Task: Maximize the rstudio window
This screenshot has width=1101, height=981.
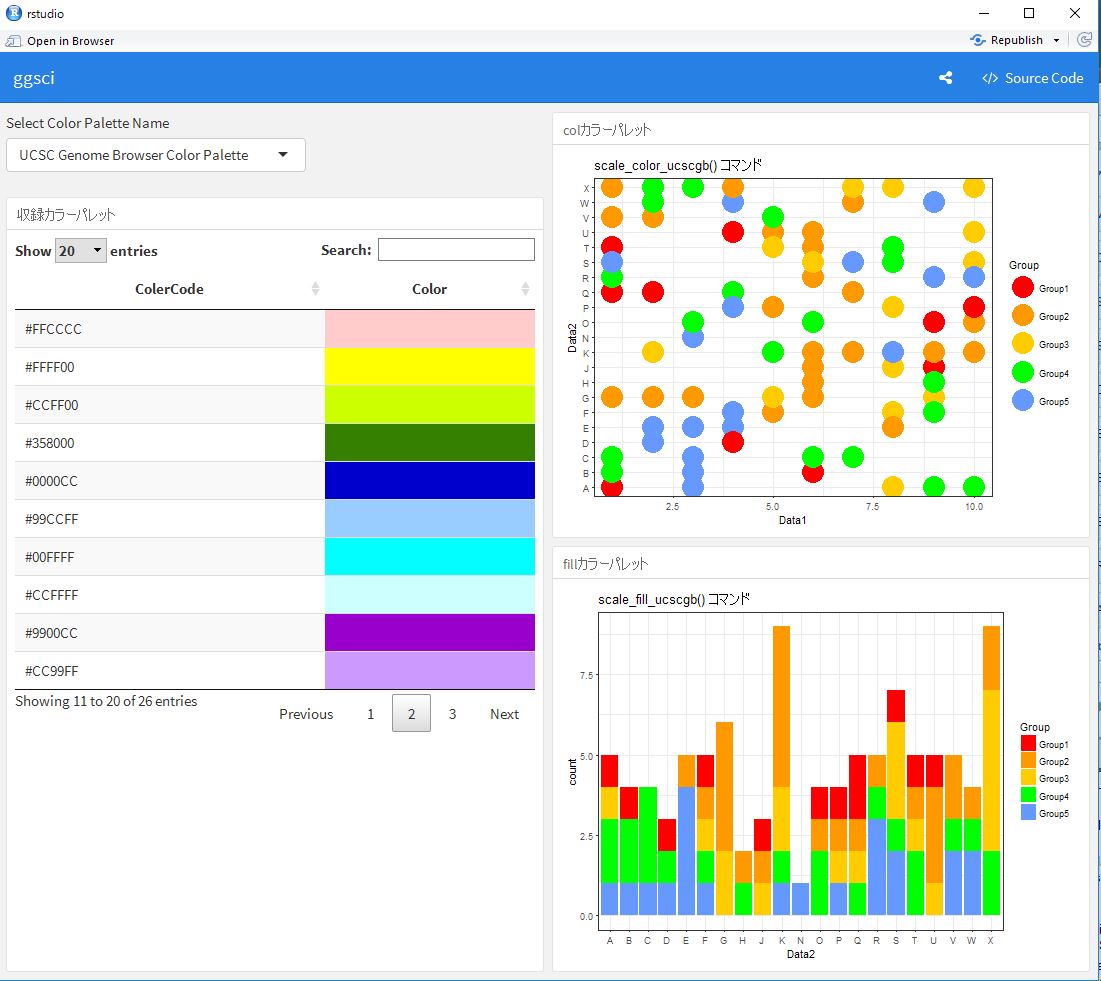Action: 1029,13
